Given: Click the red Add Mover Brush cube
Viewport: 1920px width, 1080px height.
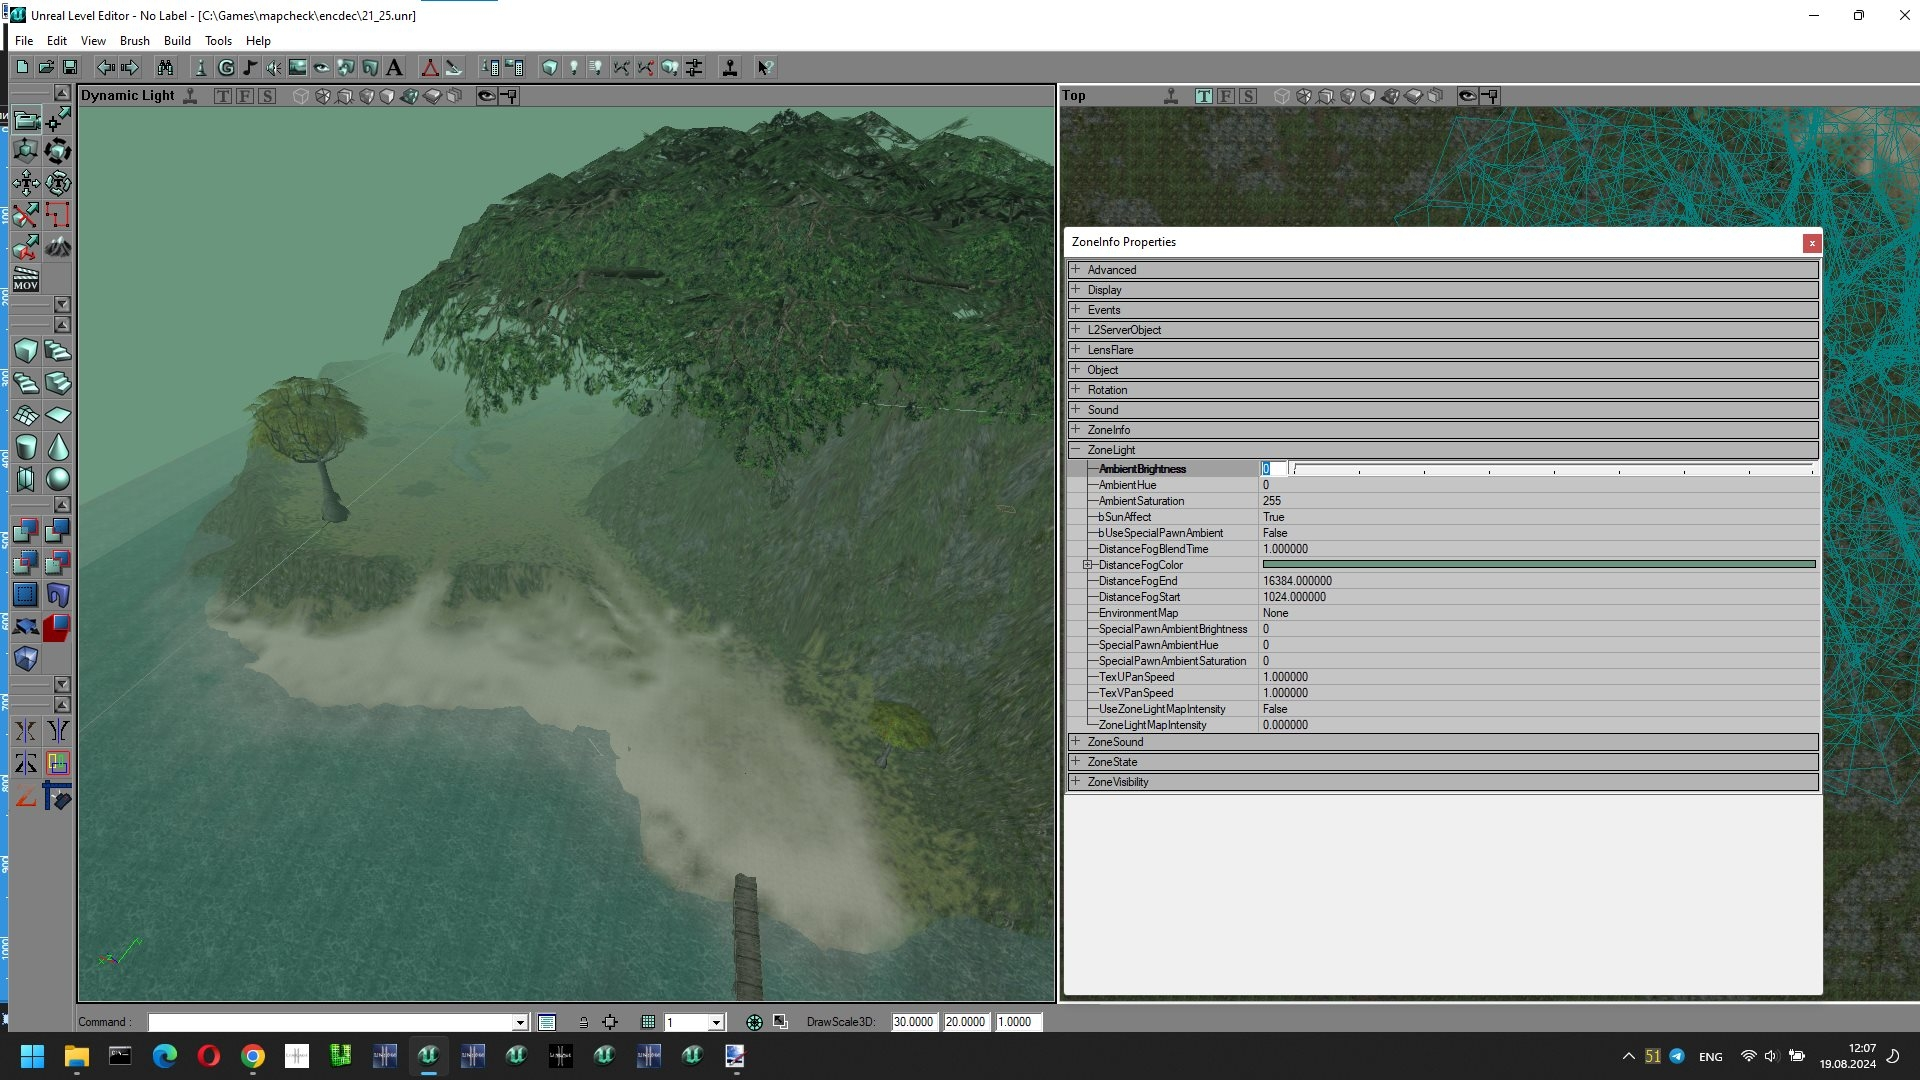Looking at the screenshot, I should (x=58, y=627).
